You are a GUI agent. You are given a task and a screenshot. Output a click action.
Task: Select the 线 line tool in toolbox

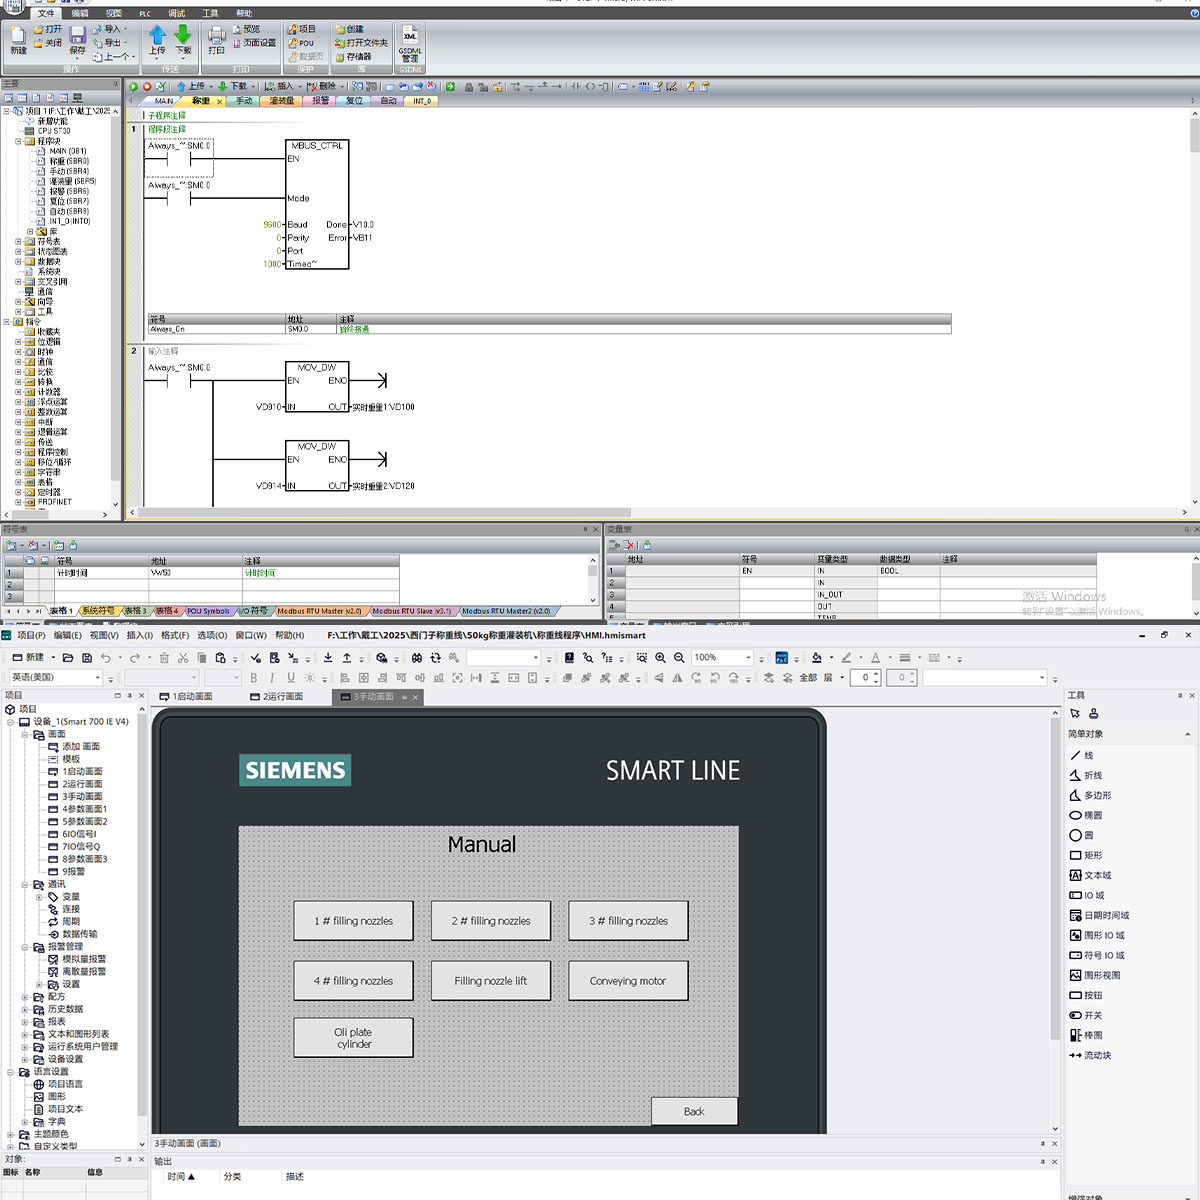tap(1082, 755)
